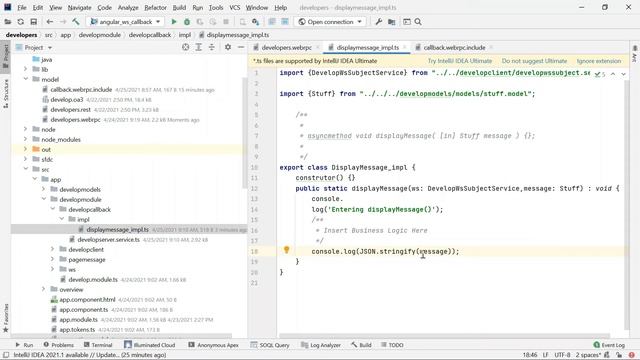
Task: Open Project panel gear options
Action: point(228,47)
